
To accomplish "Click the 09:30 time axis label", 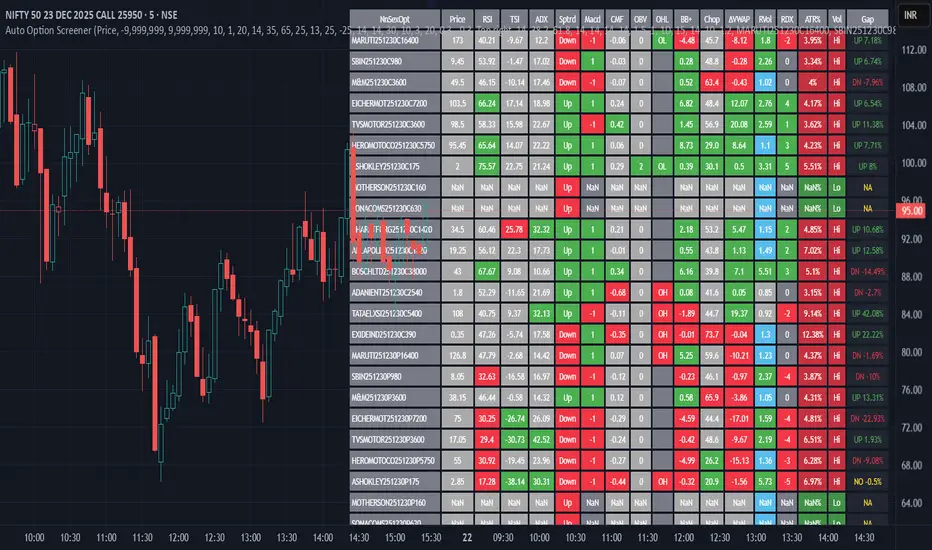I will coord(503,538).
